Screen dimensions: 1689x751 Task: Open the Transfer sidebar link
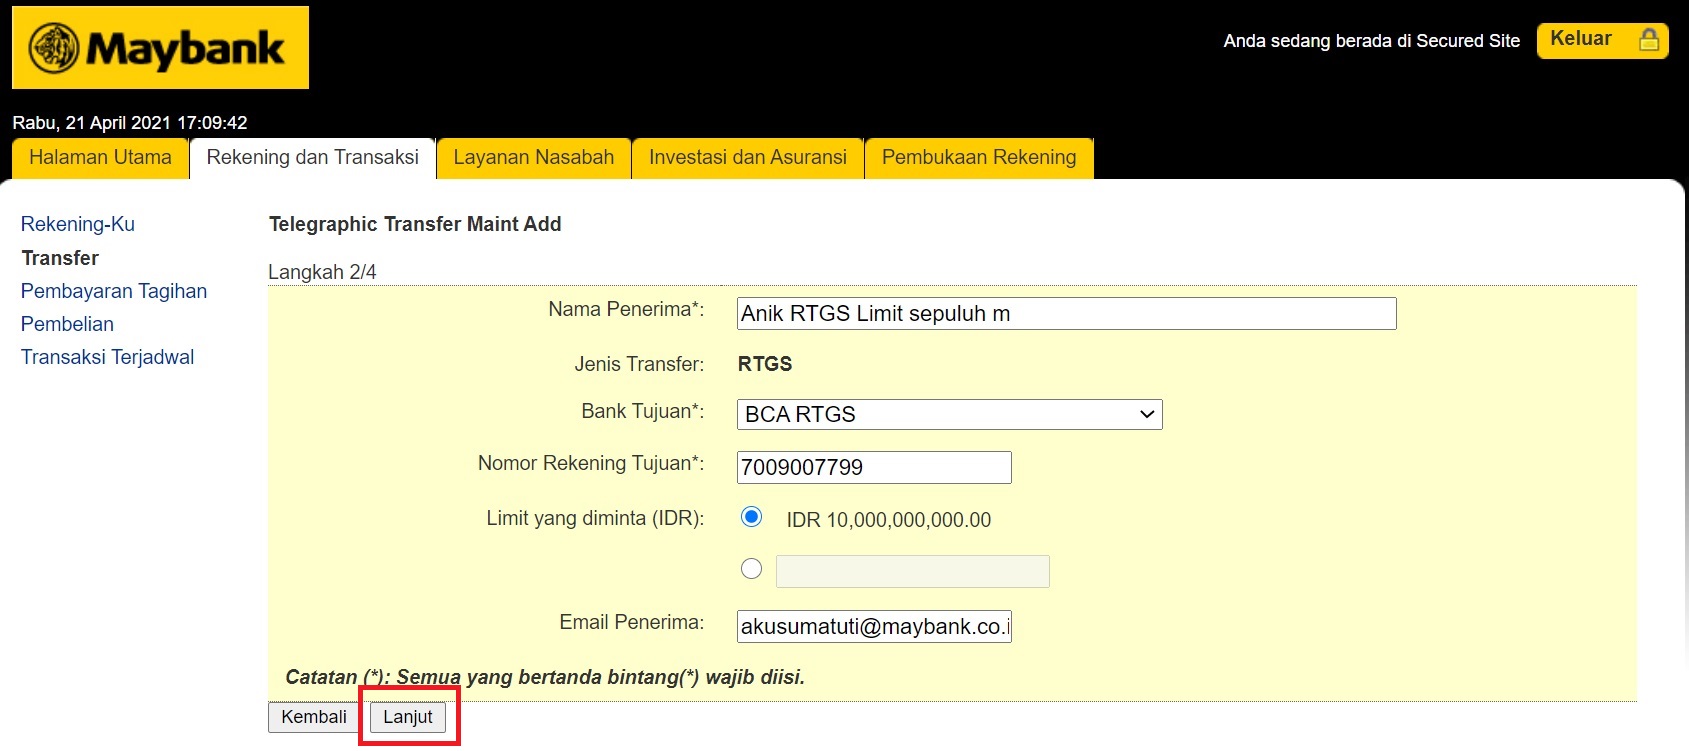(x=60, y=258)
